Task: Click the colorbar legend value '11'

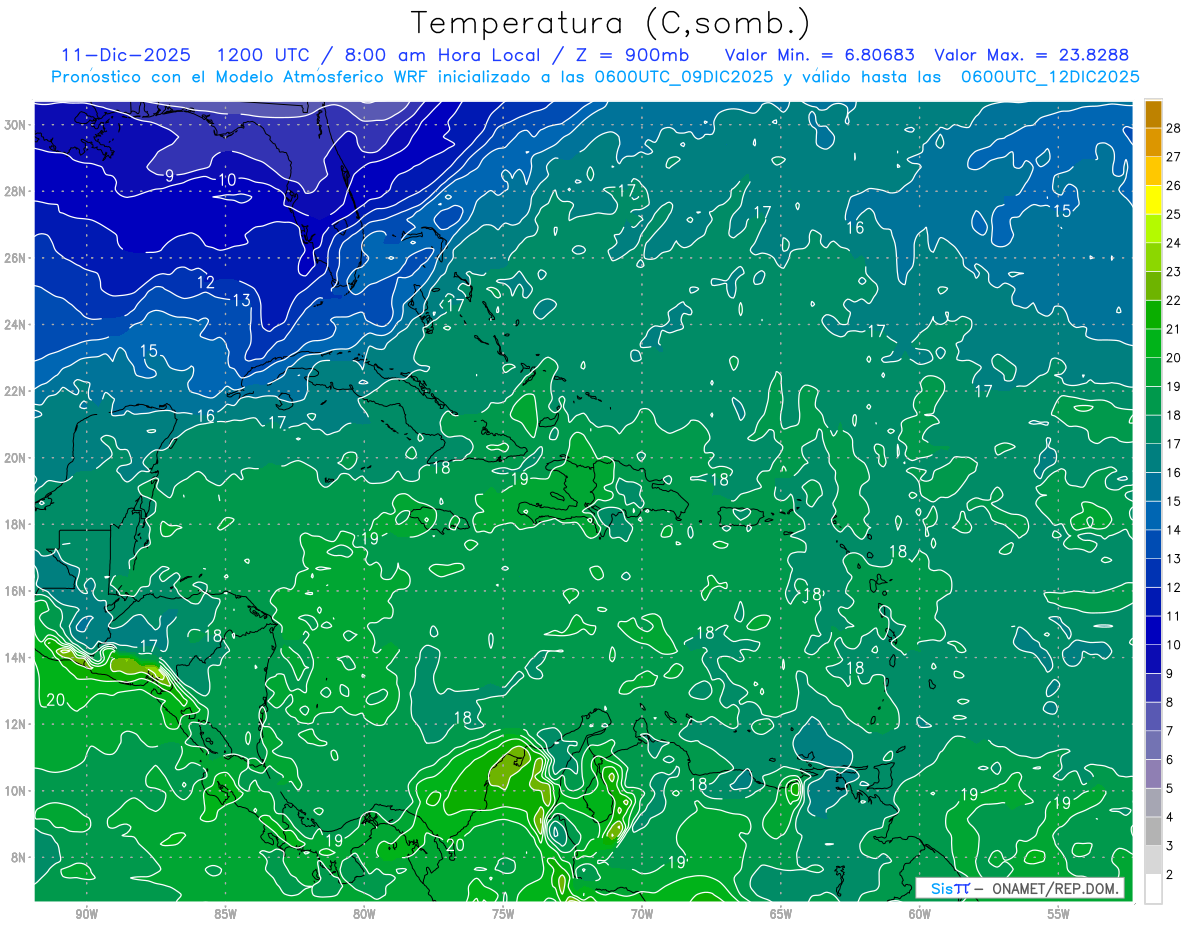Action: coord(1173,616)
